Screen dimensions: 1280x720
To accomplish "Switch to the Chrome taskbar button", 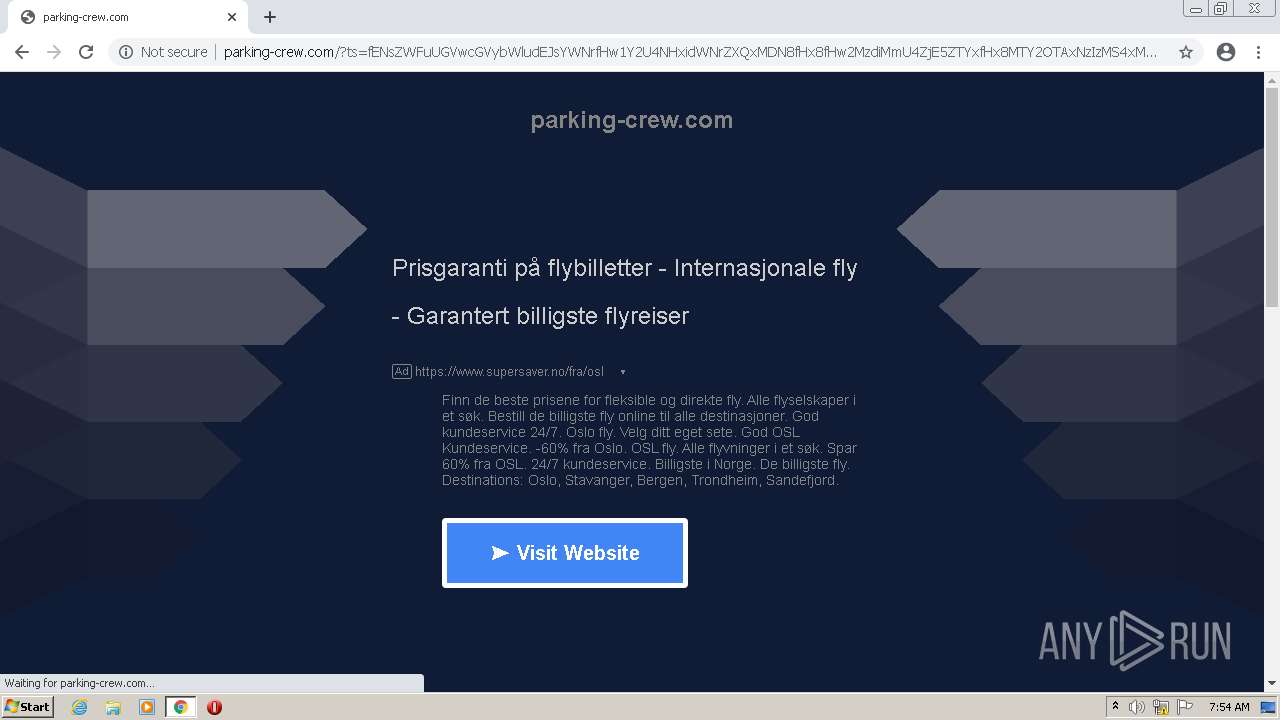I will click(180, 707).
